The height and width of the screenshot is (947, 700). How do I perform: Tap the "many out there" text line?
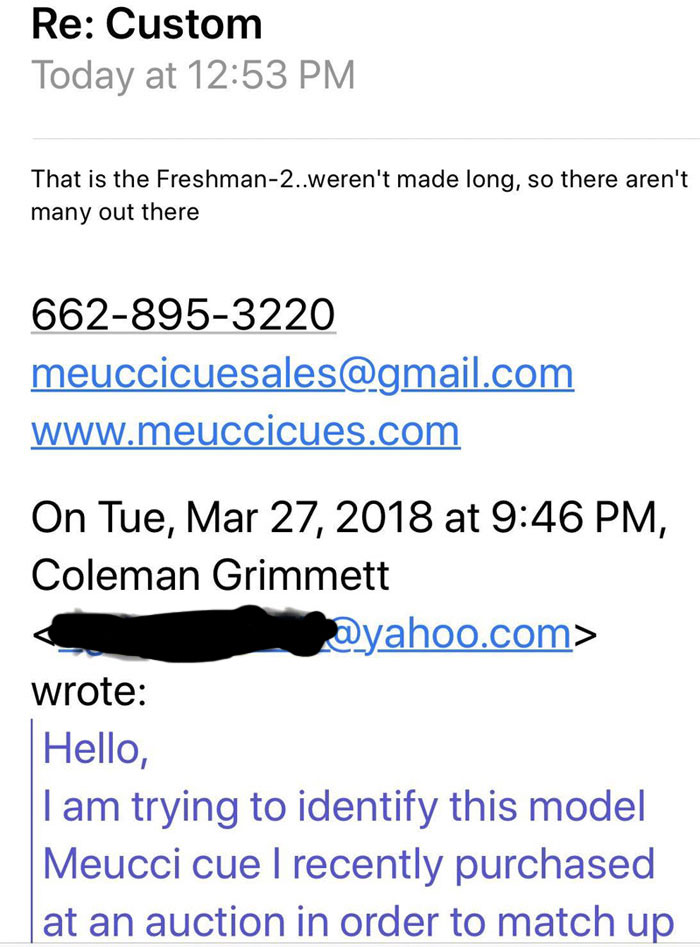115,212
